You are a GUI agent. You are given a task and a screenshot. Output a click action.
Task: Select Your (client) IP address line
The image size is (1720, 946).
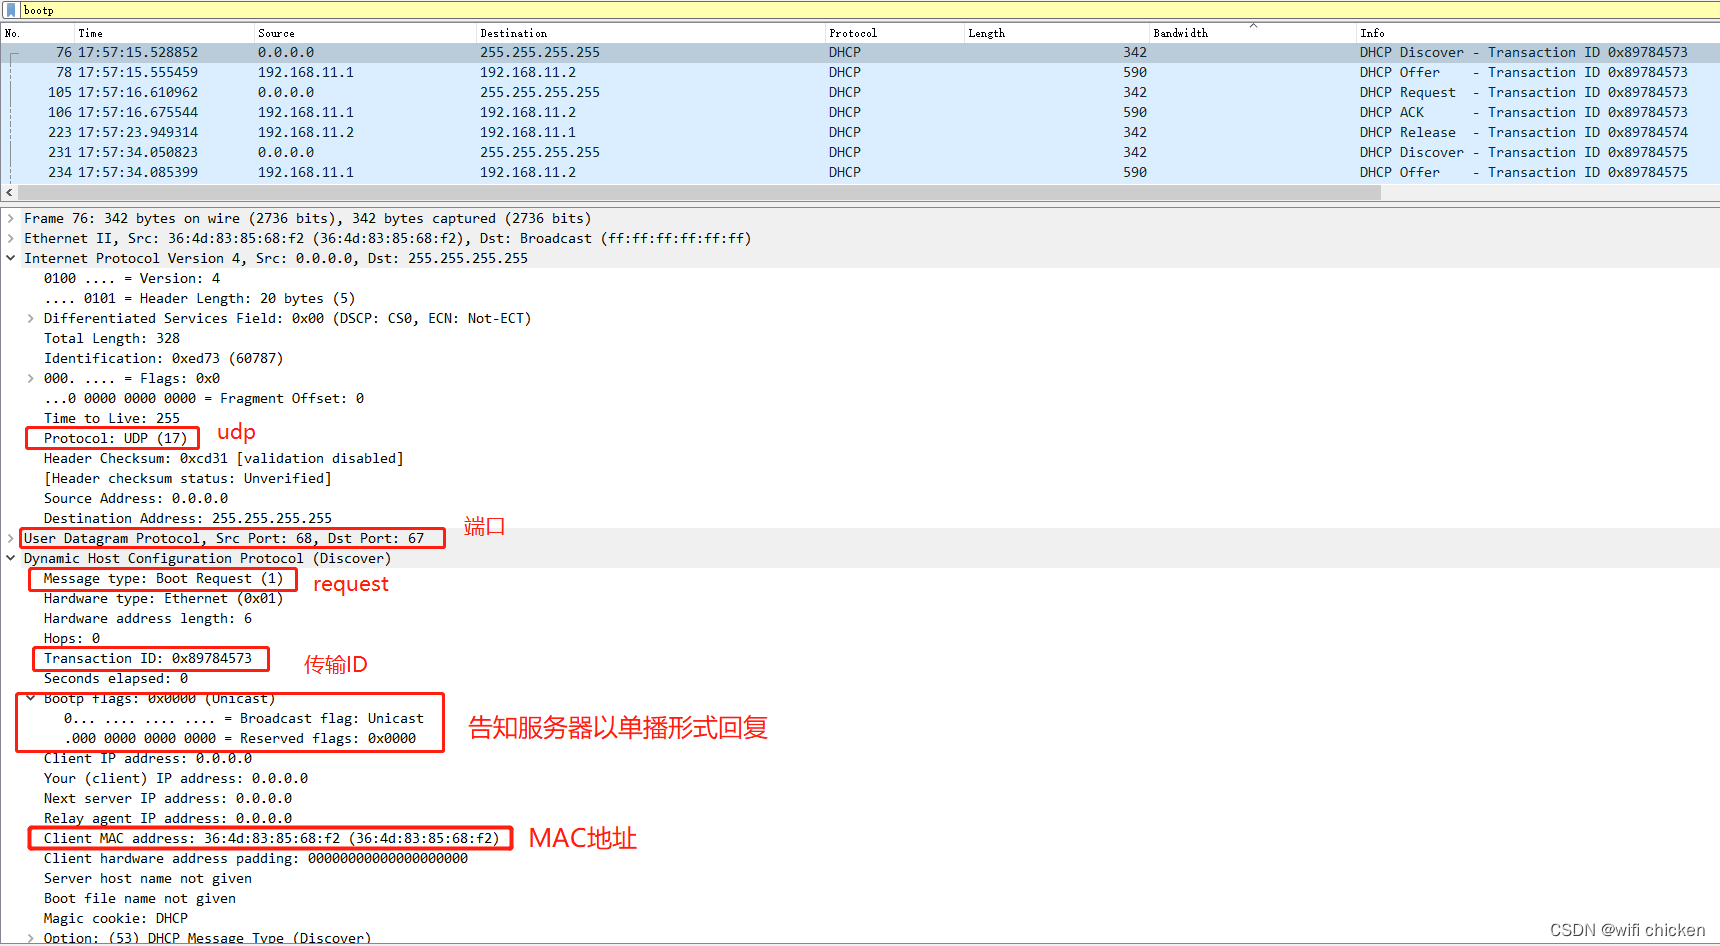tap(176, 778)
